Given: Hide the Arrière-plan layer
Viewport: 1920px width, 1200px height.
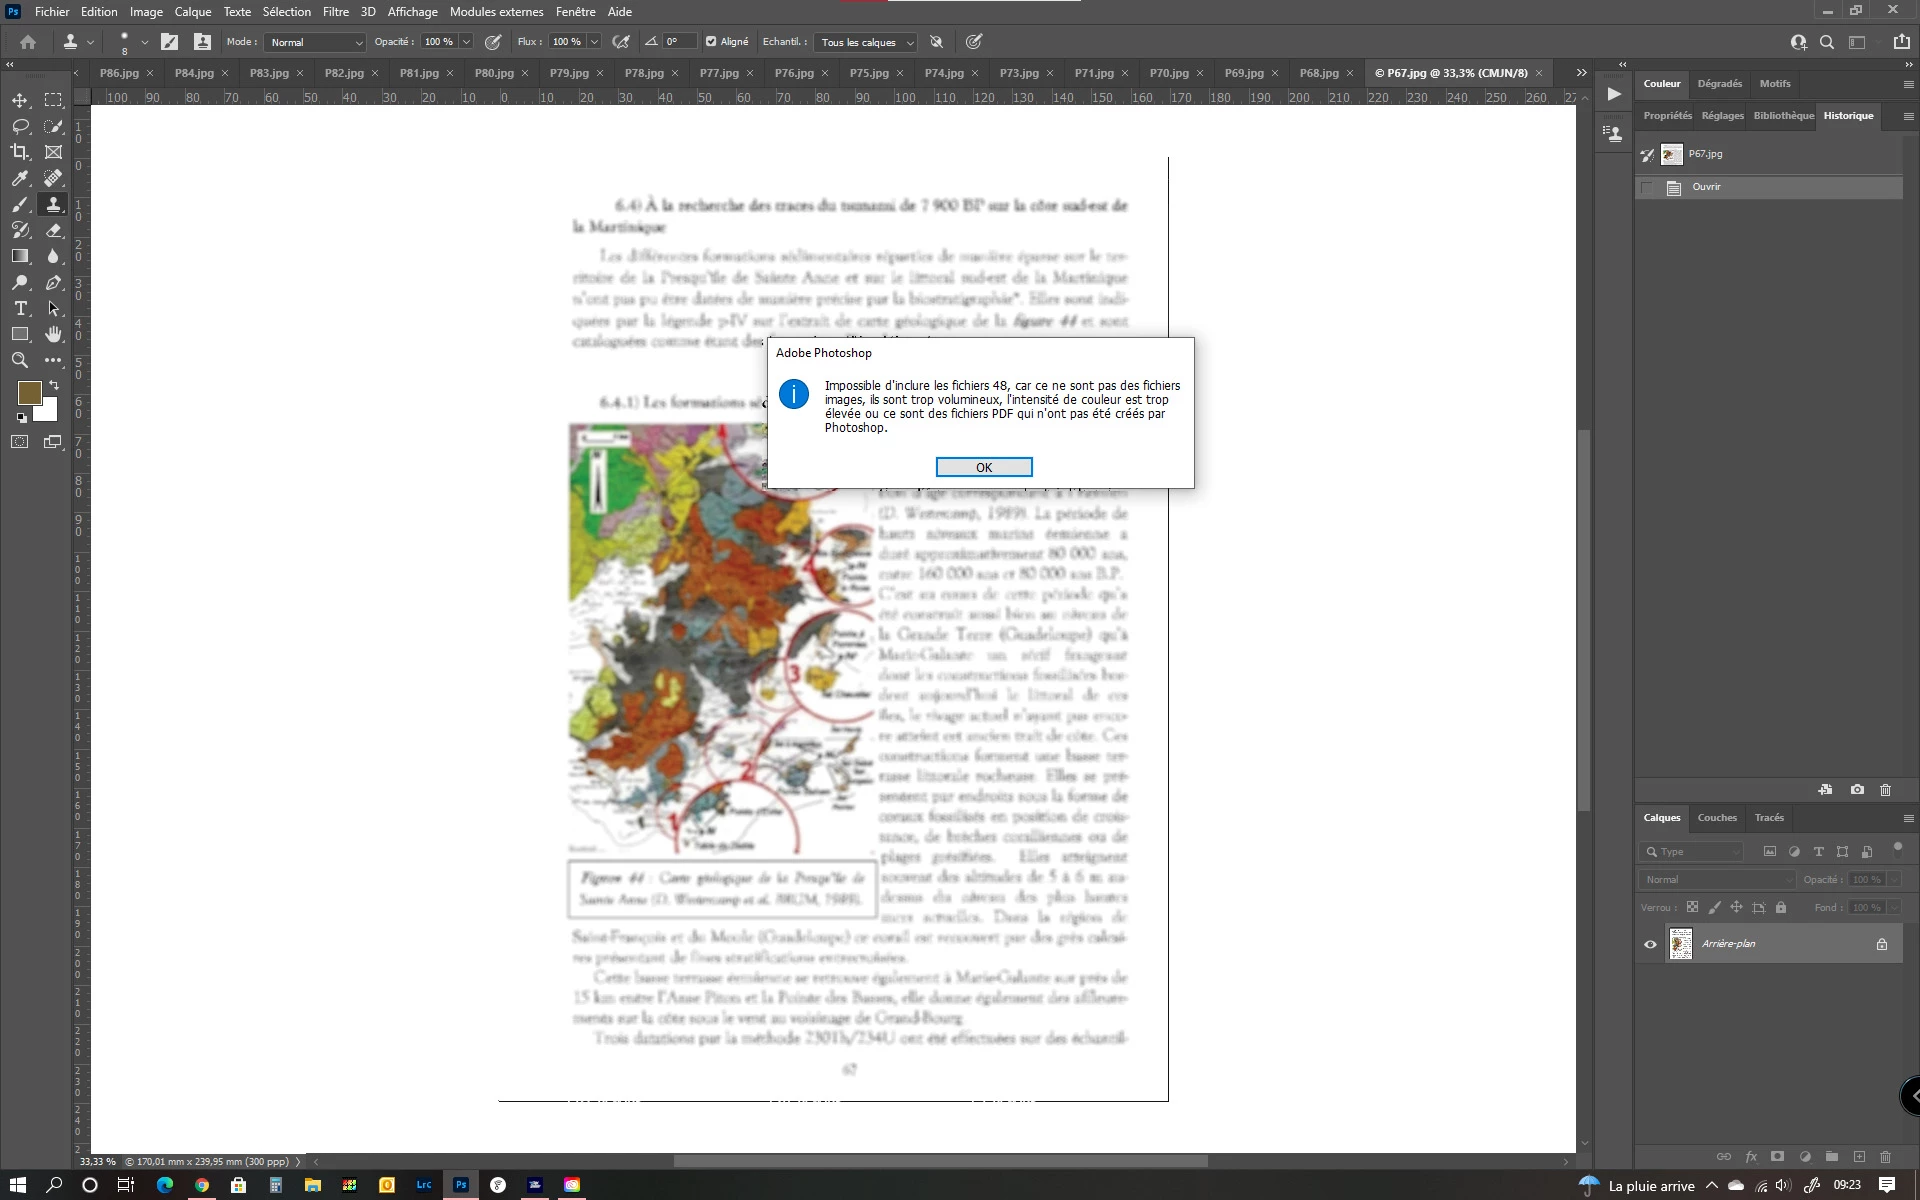Looking at the screenshot, I should click(x=1650, y=944).
